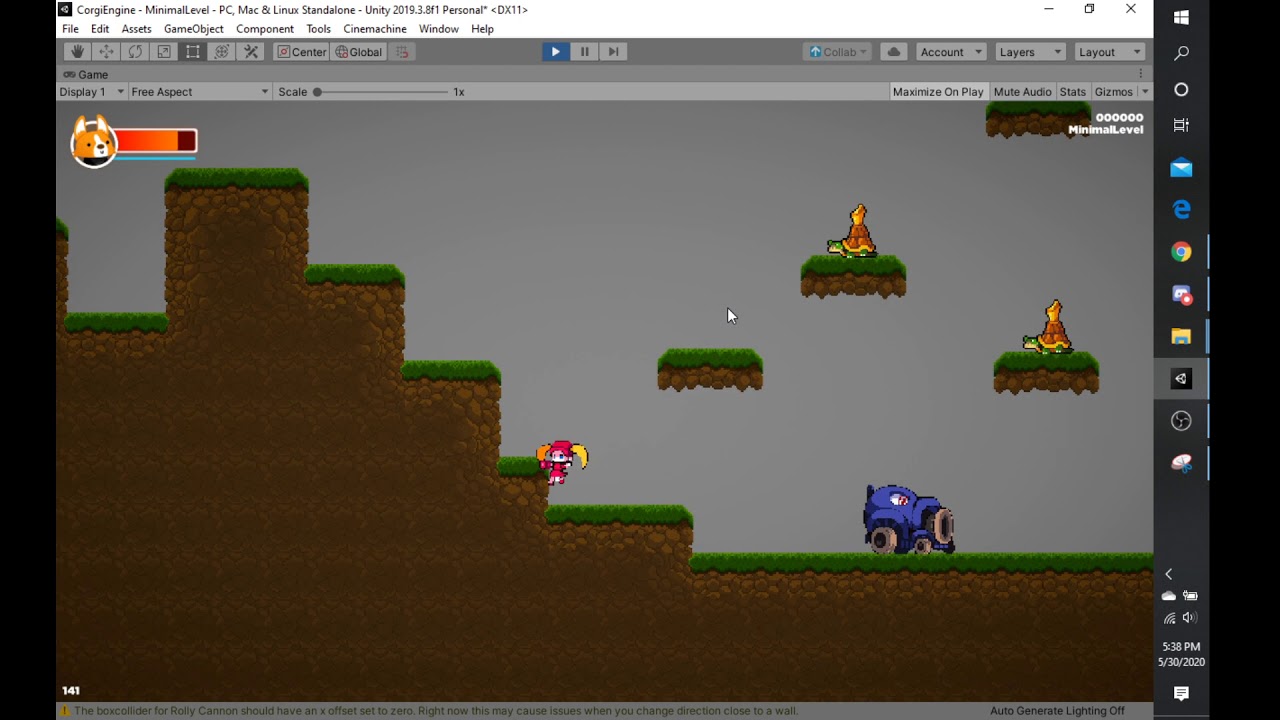Screen dimensions: 1280x720
Task: Toggle Maximize On Play
Action: coord(938,92)
